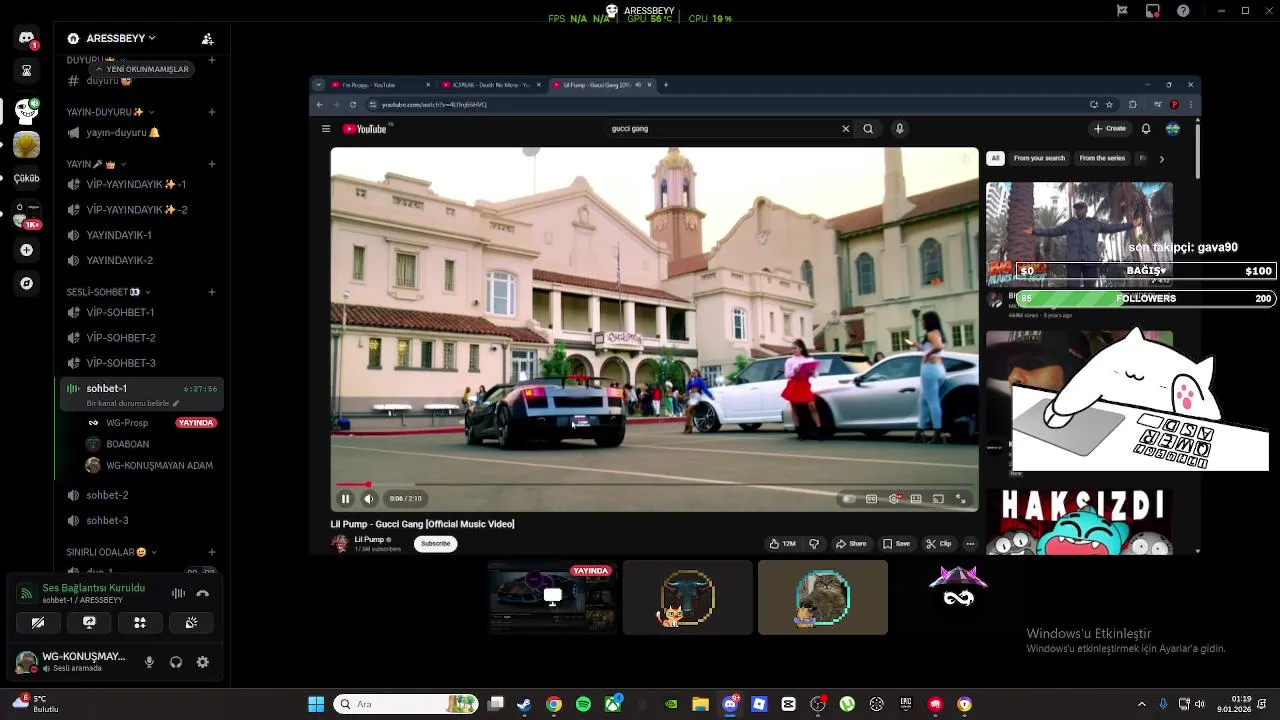This screenshot has height=720, width=1280.
Task: Start YouTube voice search microphone
Action: [x=899, y=128]
